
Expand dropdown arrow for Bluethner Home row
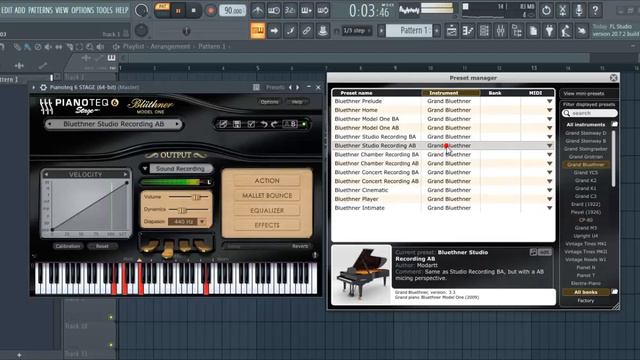click(x=549, y=110)
